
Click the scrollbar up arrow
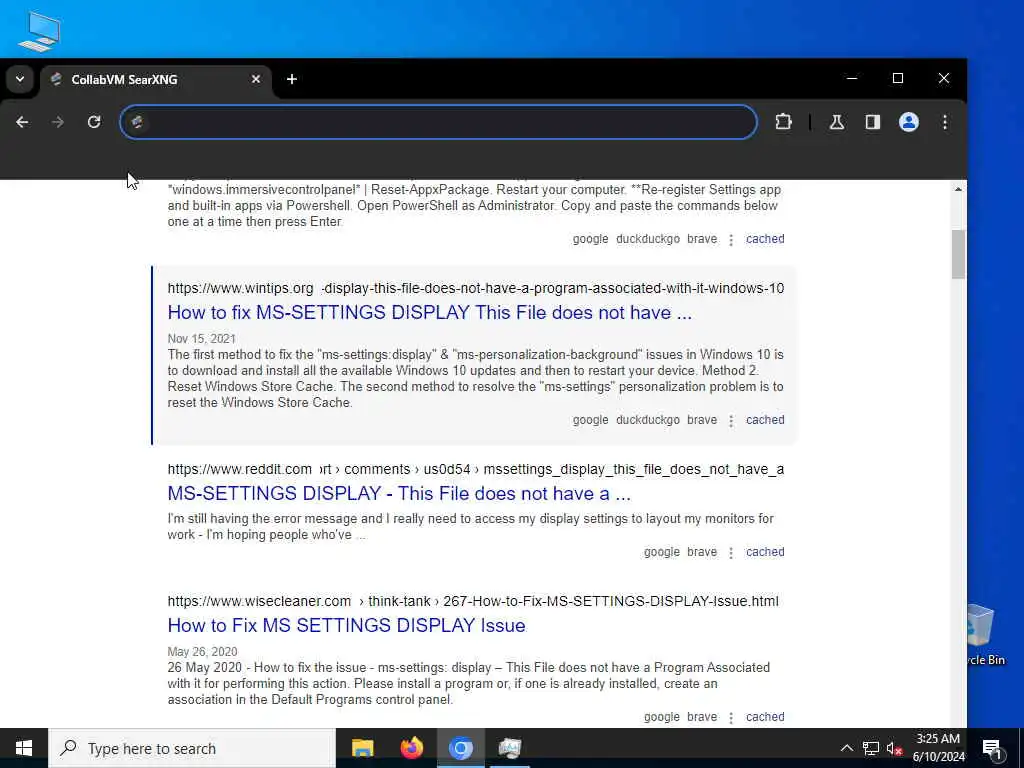[x=958, y=189]
